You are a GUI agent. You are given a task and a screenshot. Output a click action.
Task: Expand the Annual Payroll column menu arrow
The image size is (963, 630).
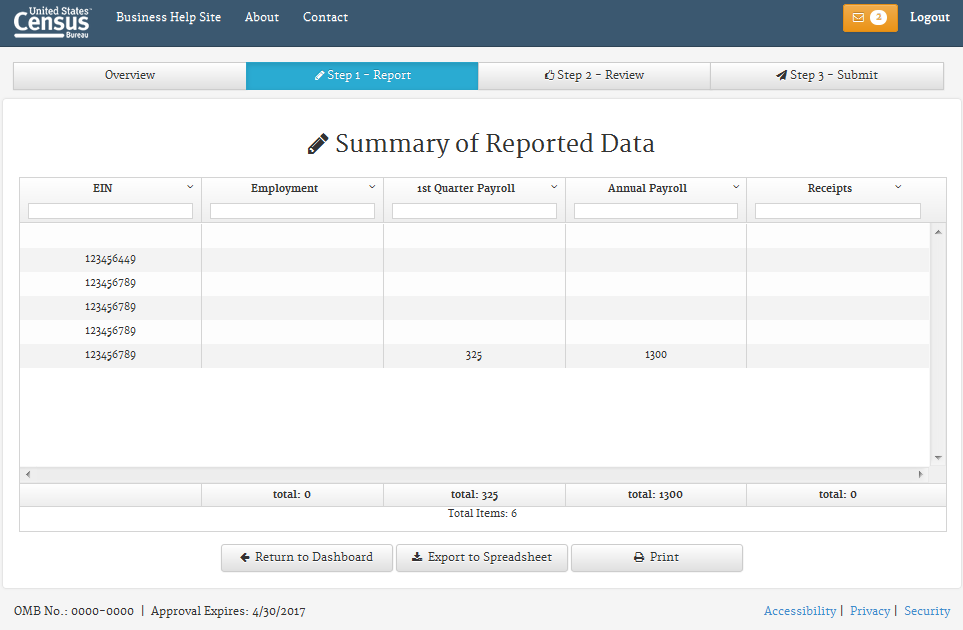[x=736, y=187]
